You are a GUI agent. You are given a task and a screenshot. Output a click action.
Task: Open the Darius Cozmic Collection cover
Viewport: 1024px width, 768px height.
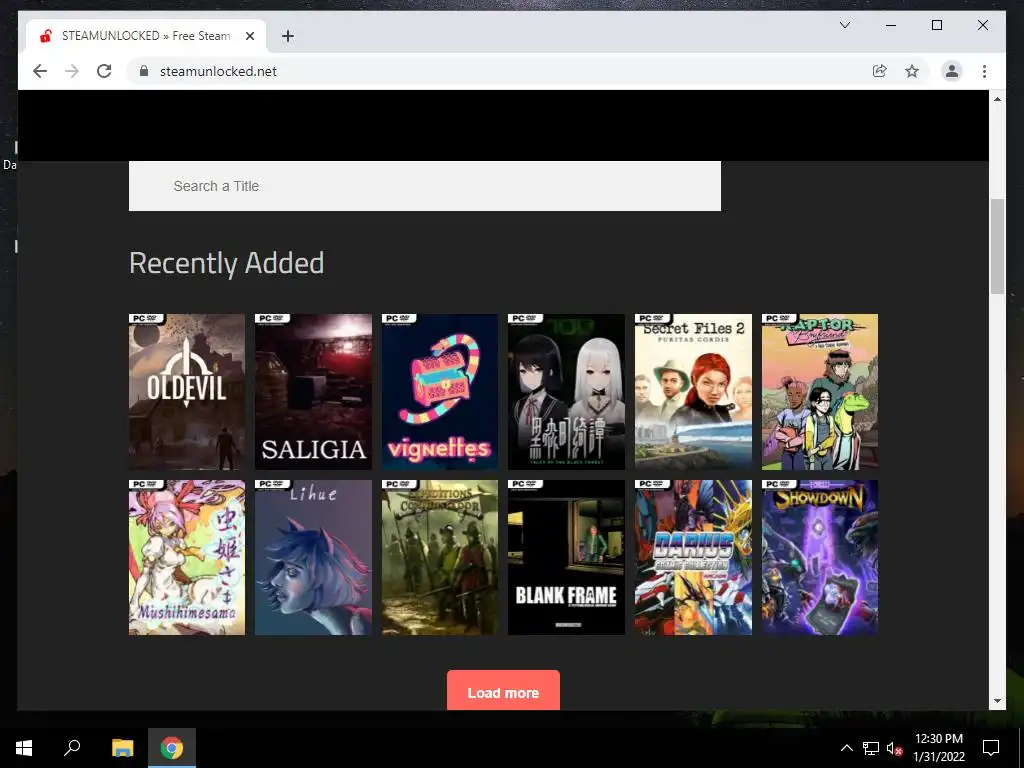[x=693, y=558]
